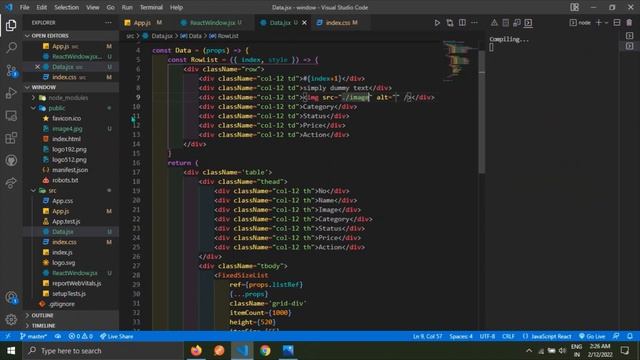Click the master branch indicator
Screen dimensions: 640x360
(34, 336)
